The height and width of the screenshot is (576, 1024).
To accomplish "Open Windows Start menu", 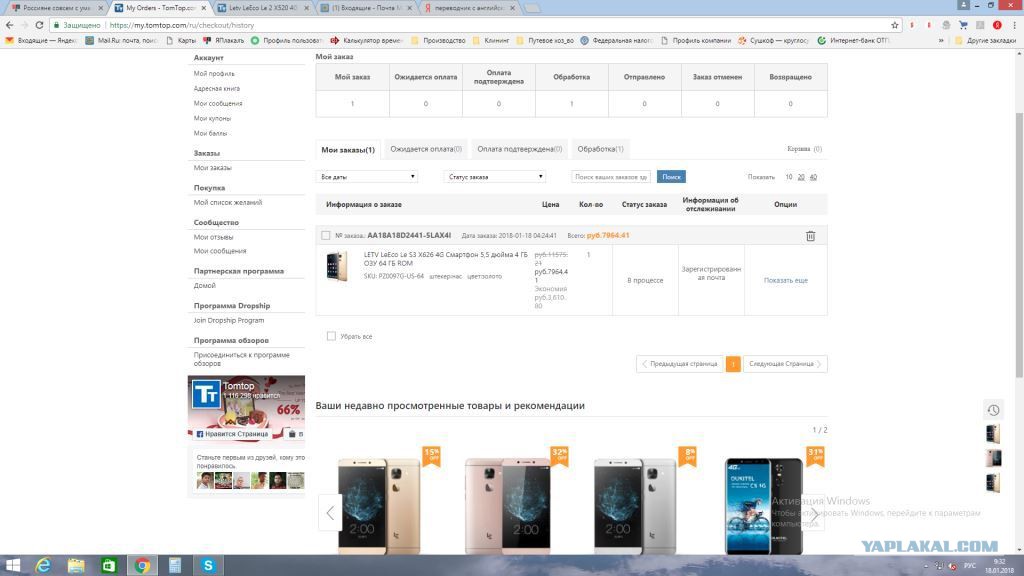I will coord(12,566).
